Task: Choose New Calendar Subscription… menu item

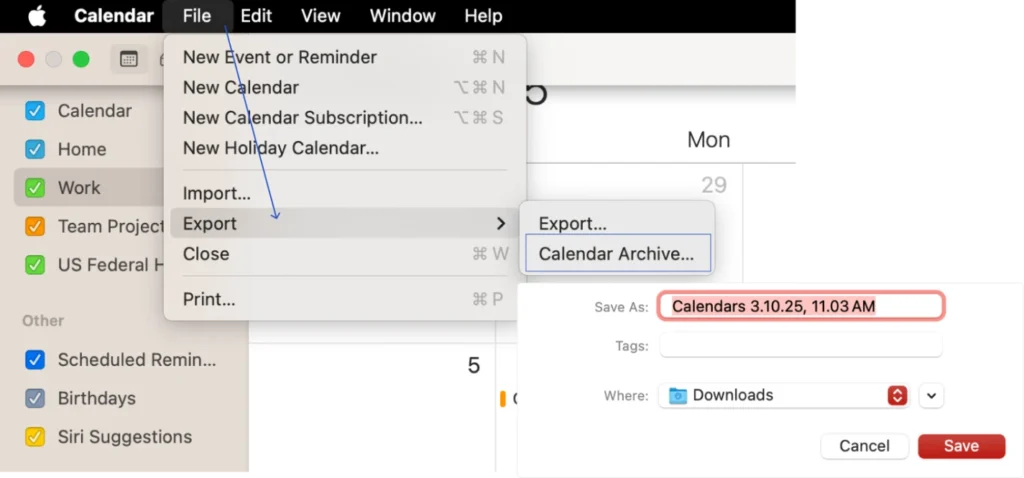Action: coord(302,118)
